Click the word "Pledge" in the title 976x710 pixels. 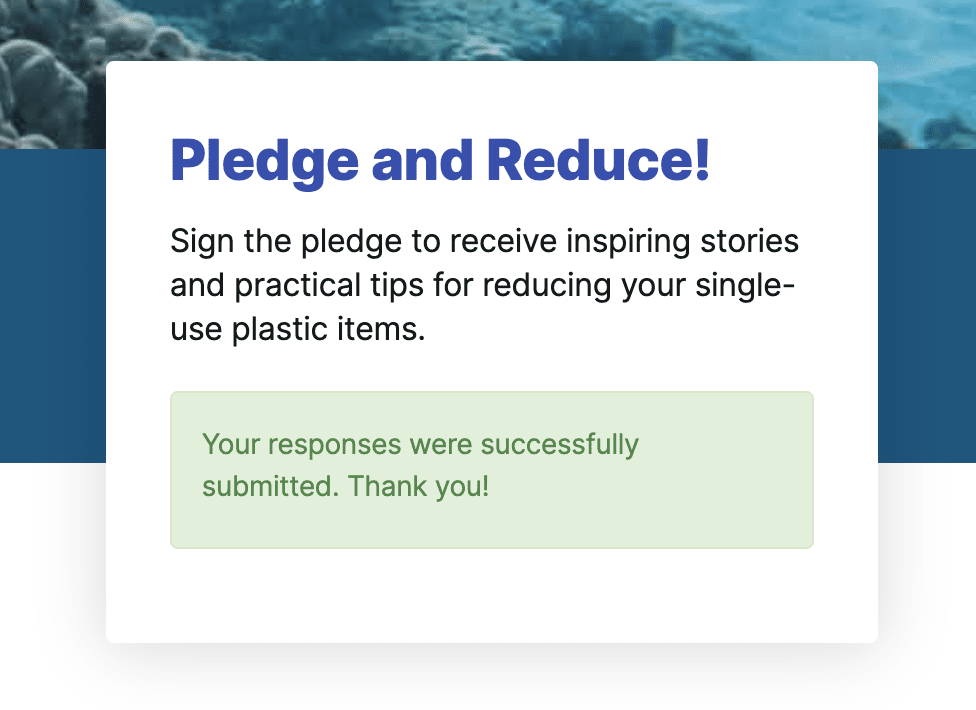click(x=265, y=162)
